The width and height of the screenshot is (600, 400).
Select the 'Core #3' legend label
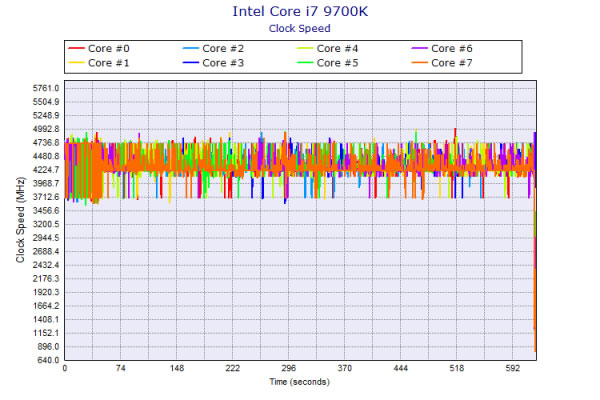(x=223, y=63)
